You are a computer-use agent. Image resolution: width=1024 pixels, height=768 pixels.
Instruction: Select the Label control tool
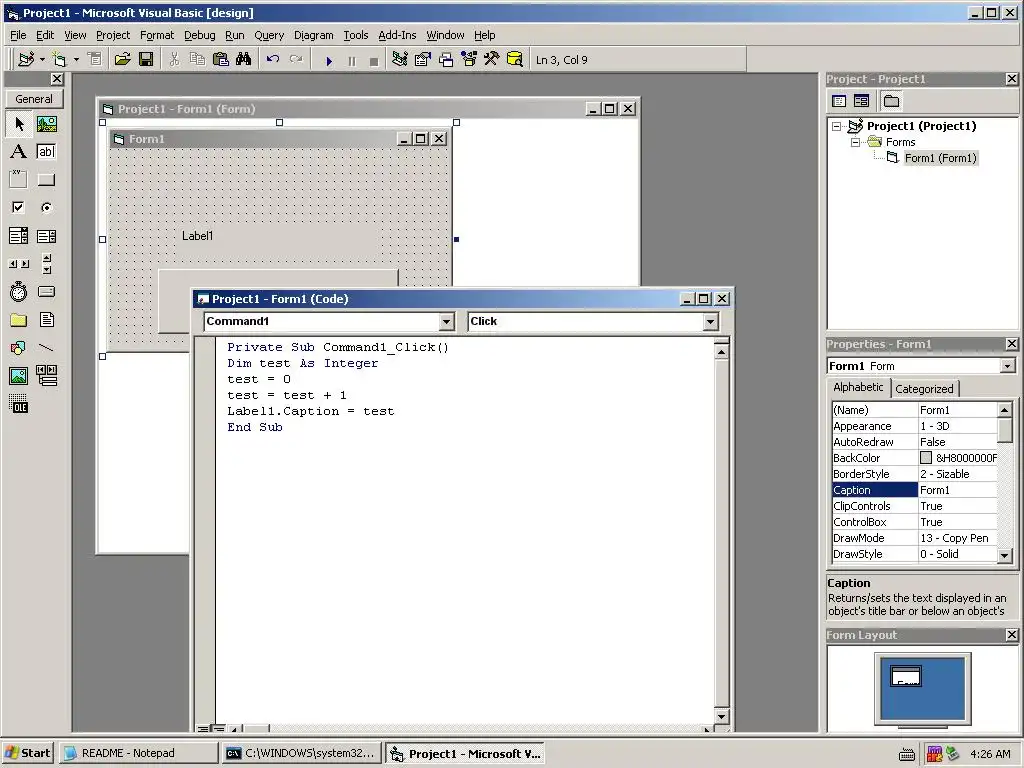pyautogui.click(x=18, y=152)
